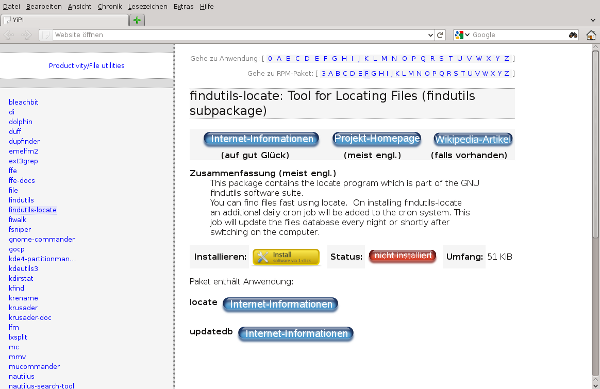Open the dupfinder package link

(x=24, y=141)
